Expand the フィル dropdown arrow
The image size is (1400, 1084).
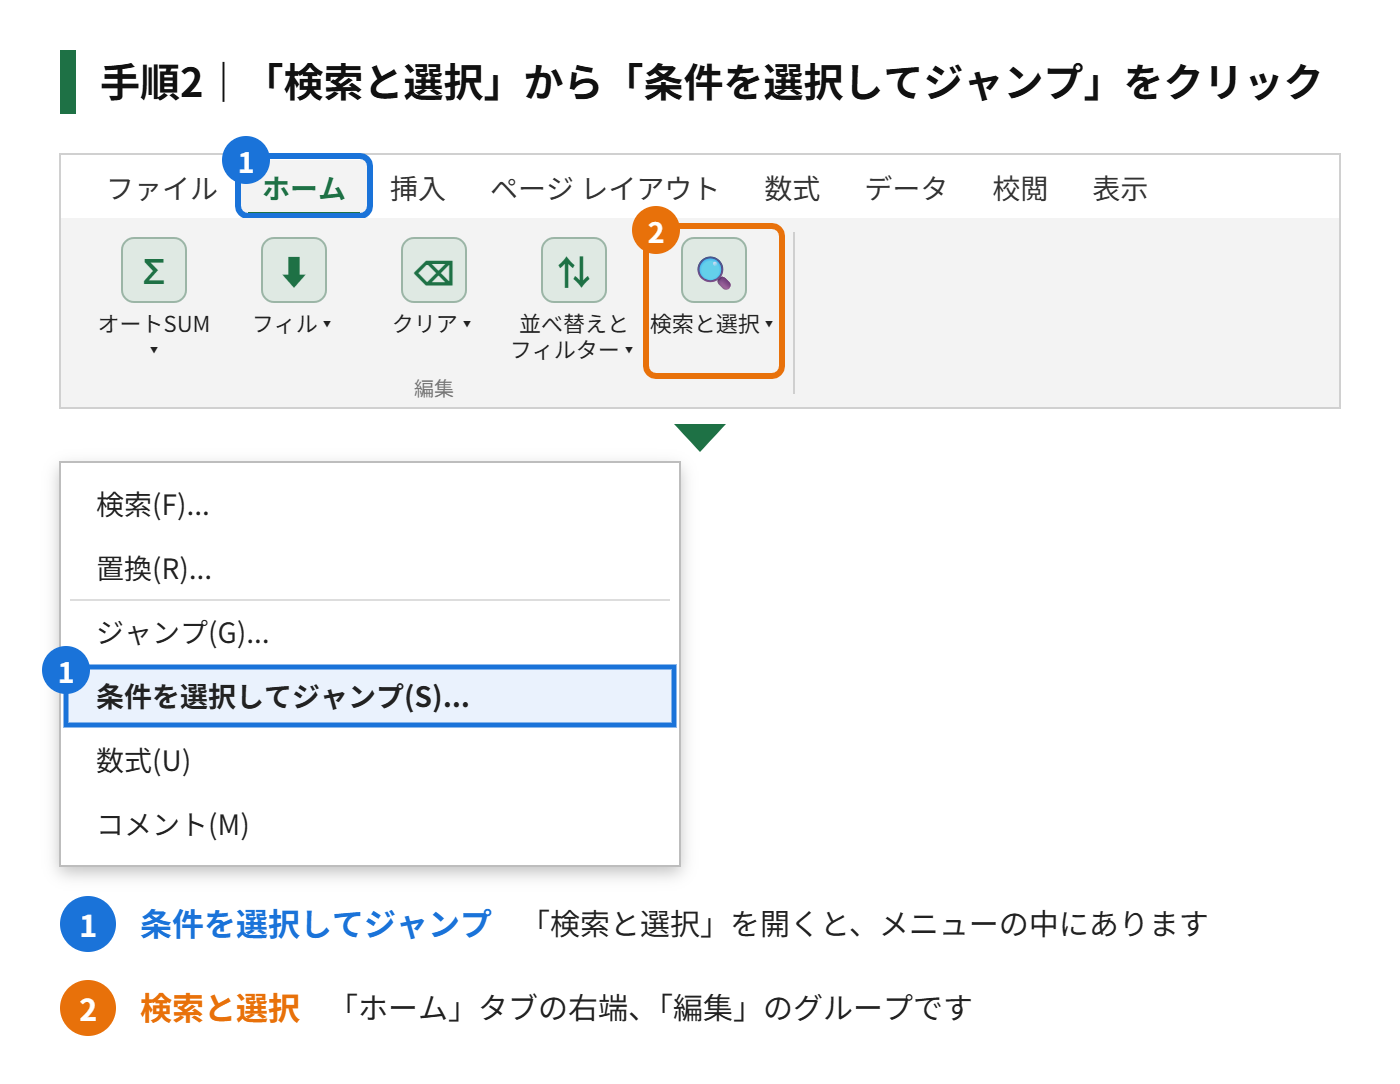(327, 324)
